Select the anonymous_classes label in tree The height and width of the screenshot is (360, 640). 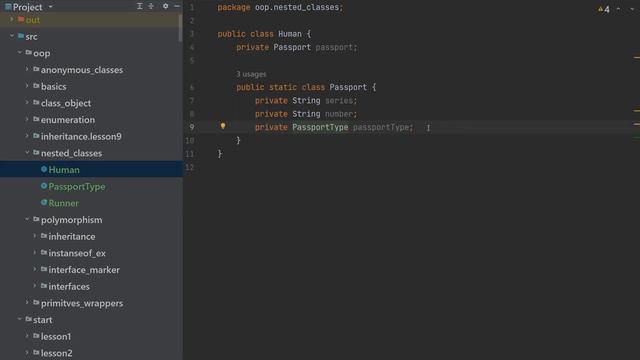pos(82,70)
